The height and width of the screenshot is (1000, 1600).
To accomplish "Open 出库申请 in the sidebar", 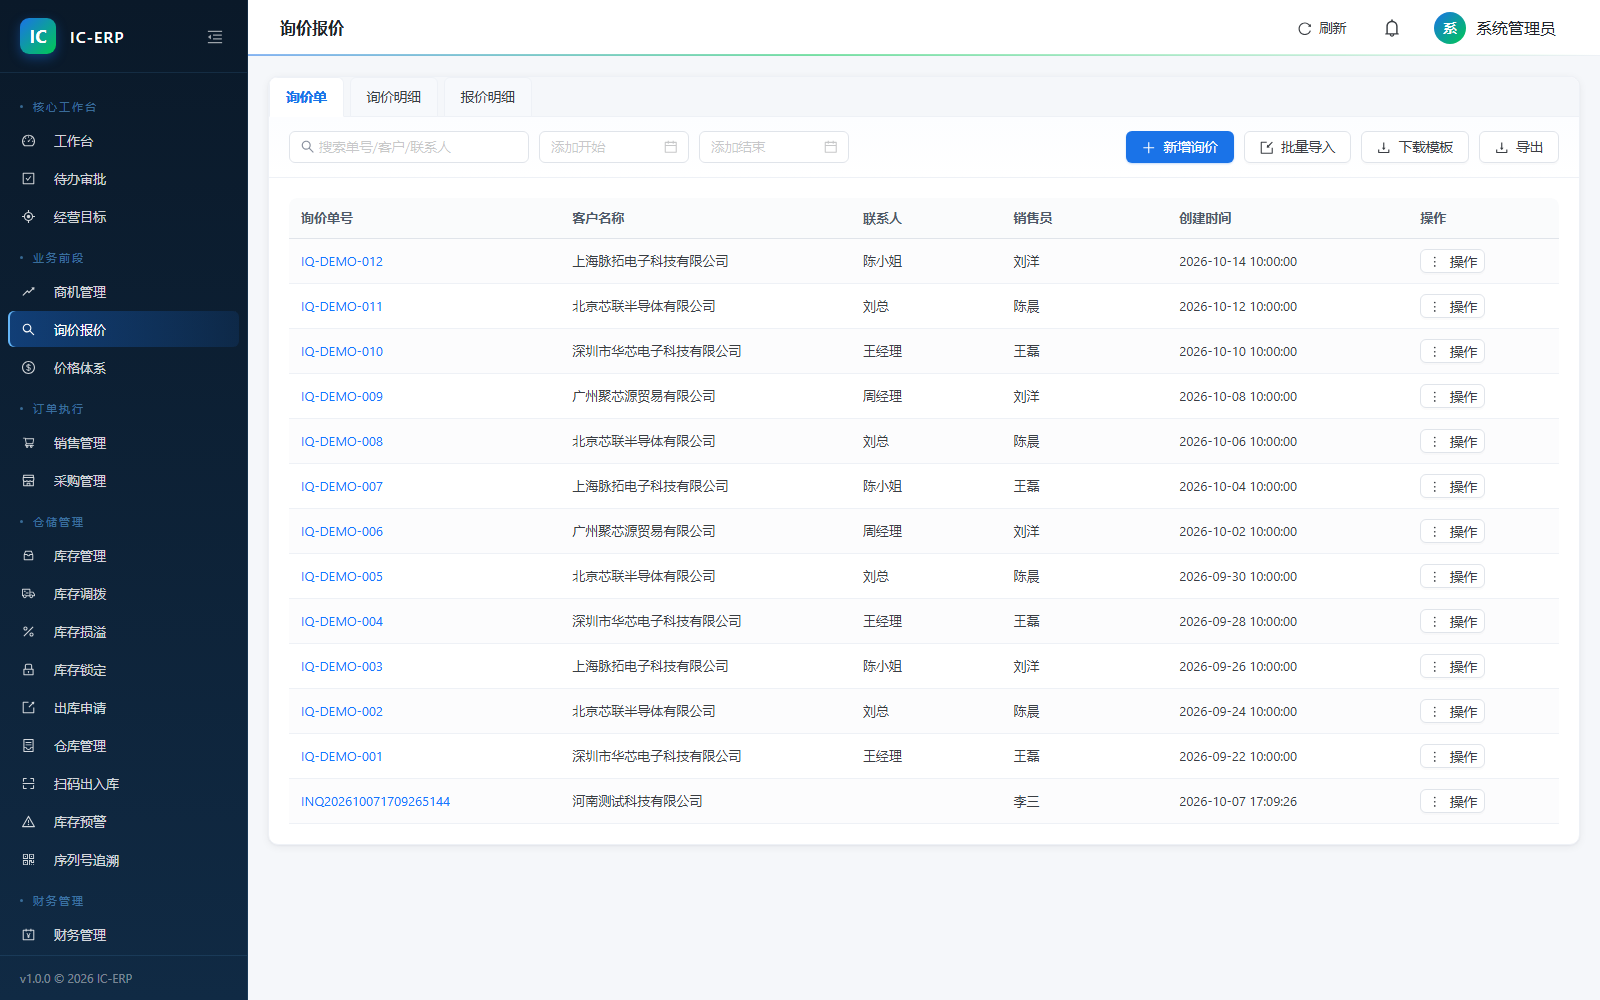I will tap(124, 708).
